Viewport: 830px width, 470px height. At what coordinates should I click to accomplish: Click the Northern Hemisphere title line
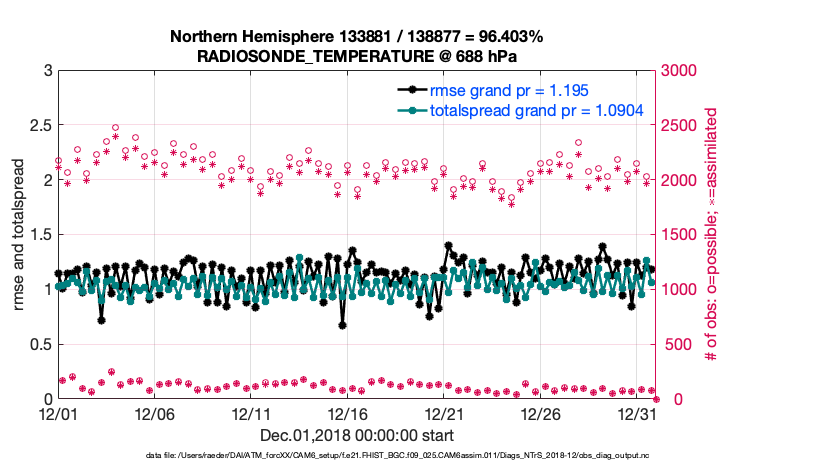pos(356,37)
